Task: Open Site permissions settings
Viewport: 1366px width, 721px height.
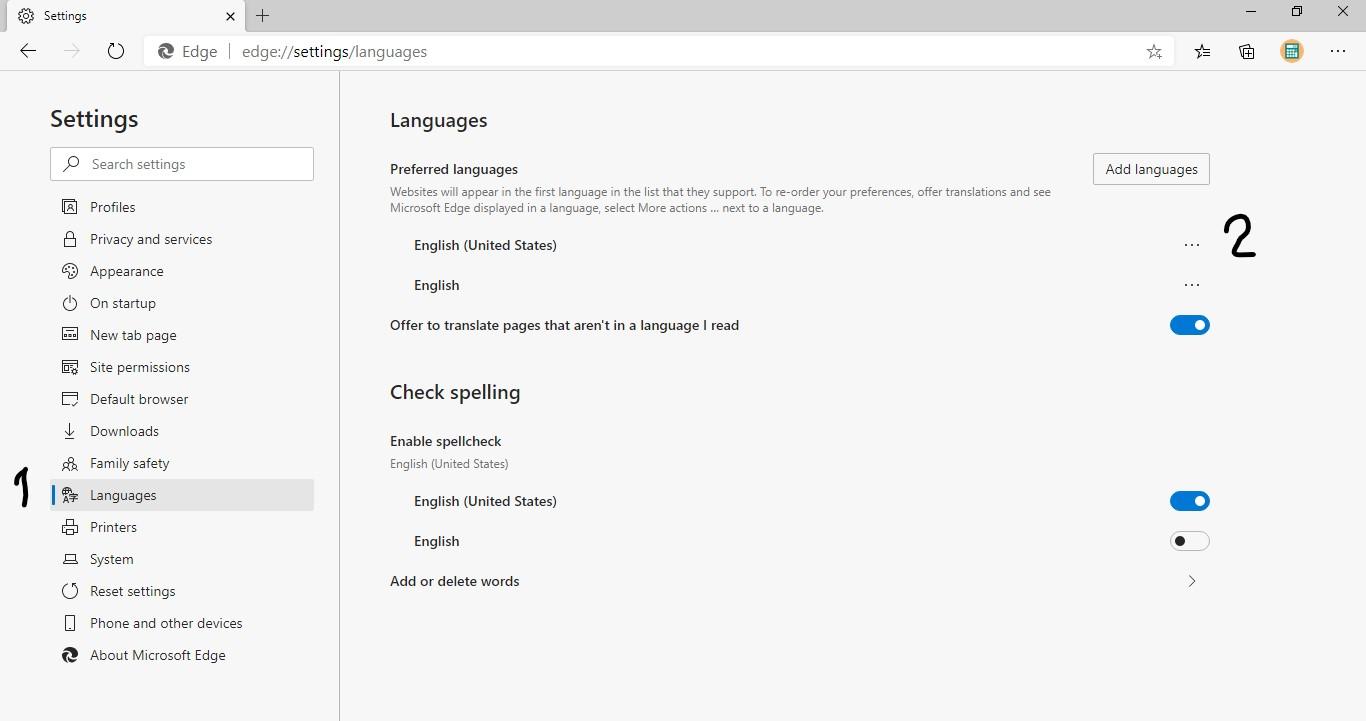Action: click(x=182, y=367)
